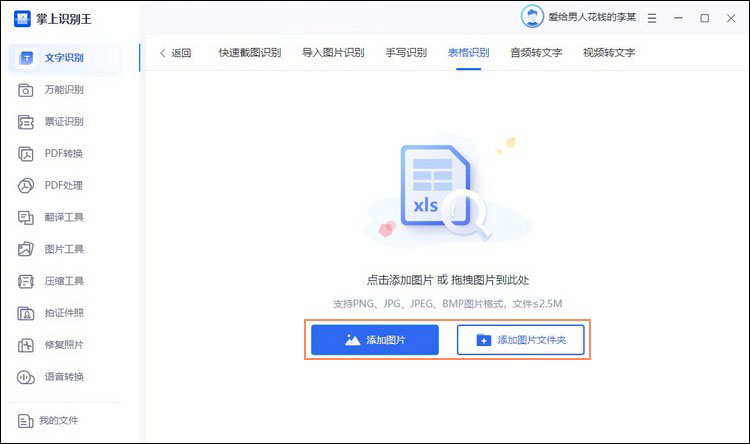The image size is (750, 444).
Task: Select PDF处理 label in sidebar
Action: coord(64,186)
